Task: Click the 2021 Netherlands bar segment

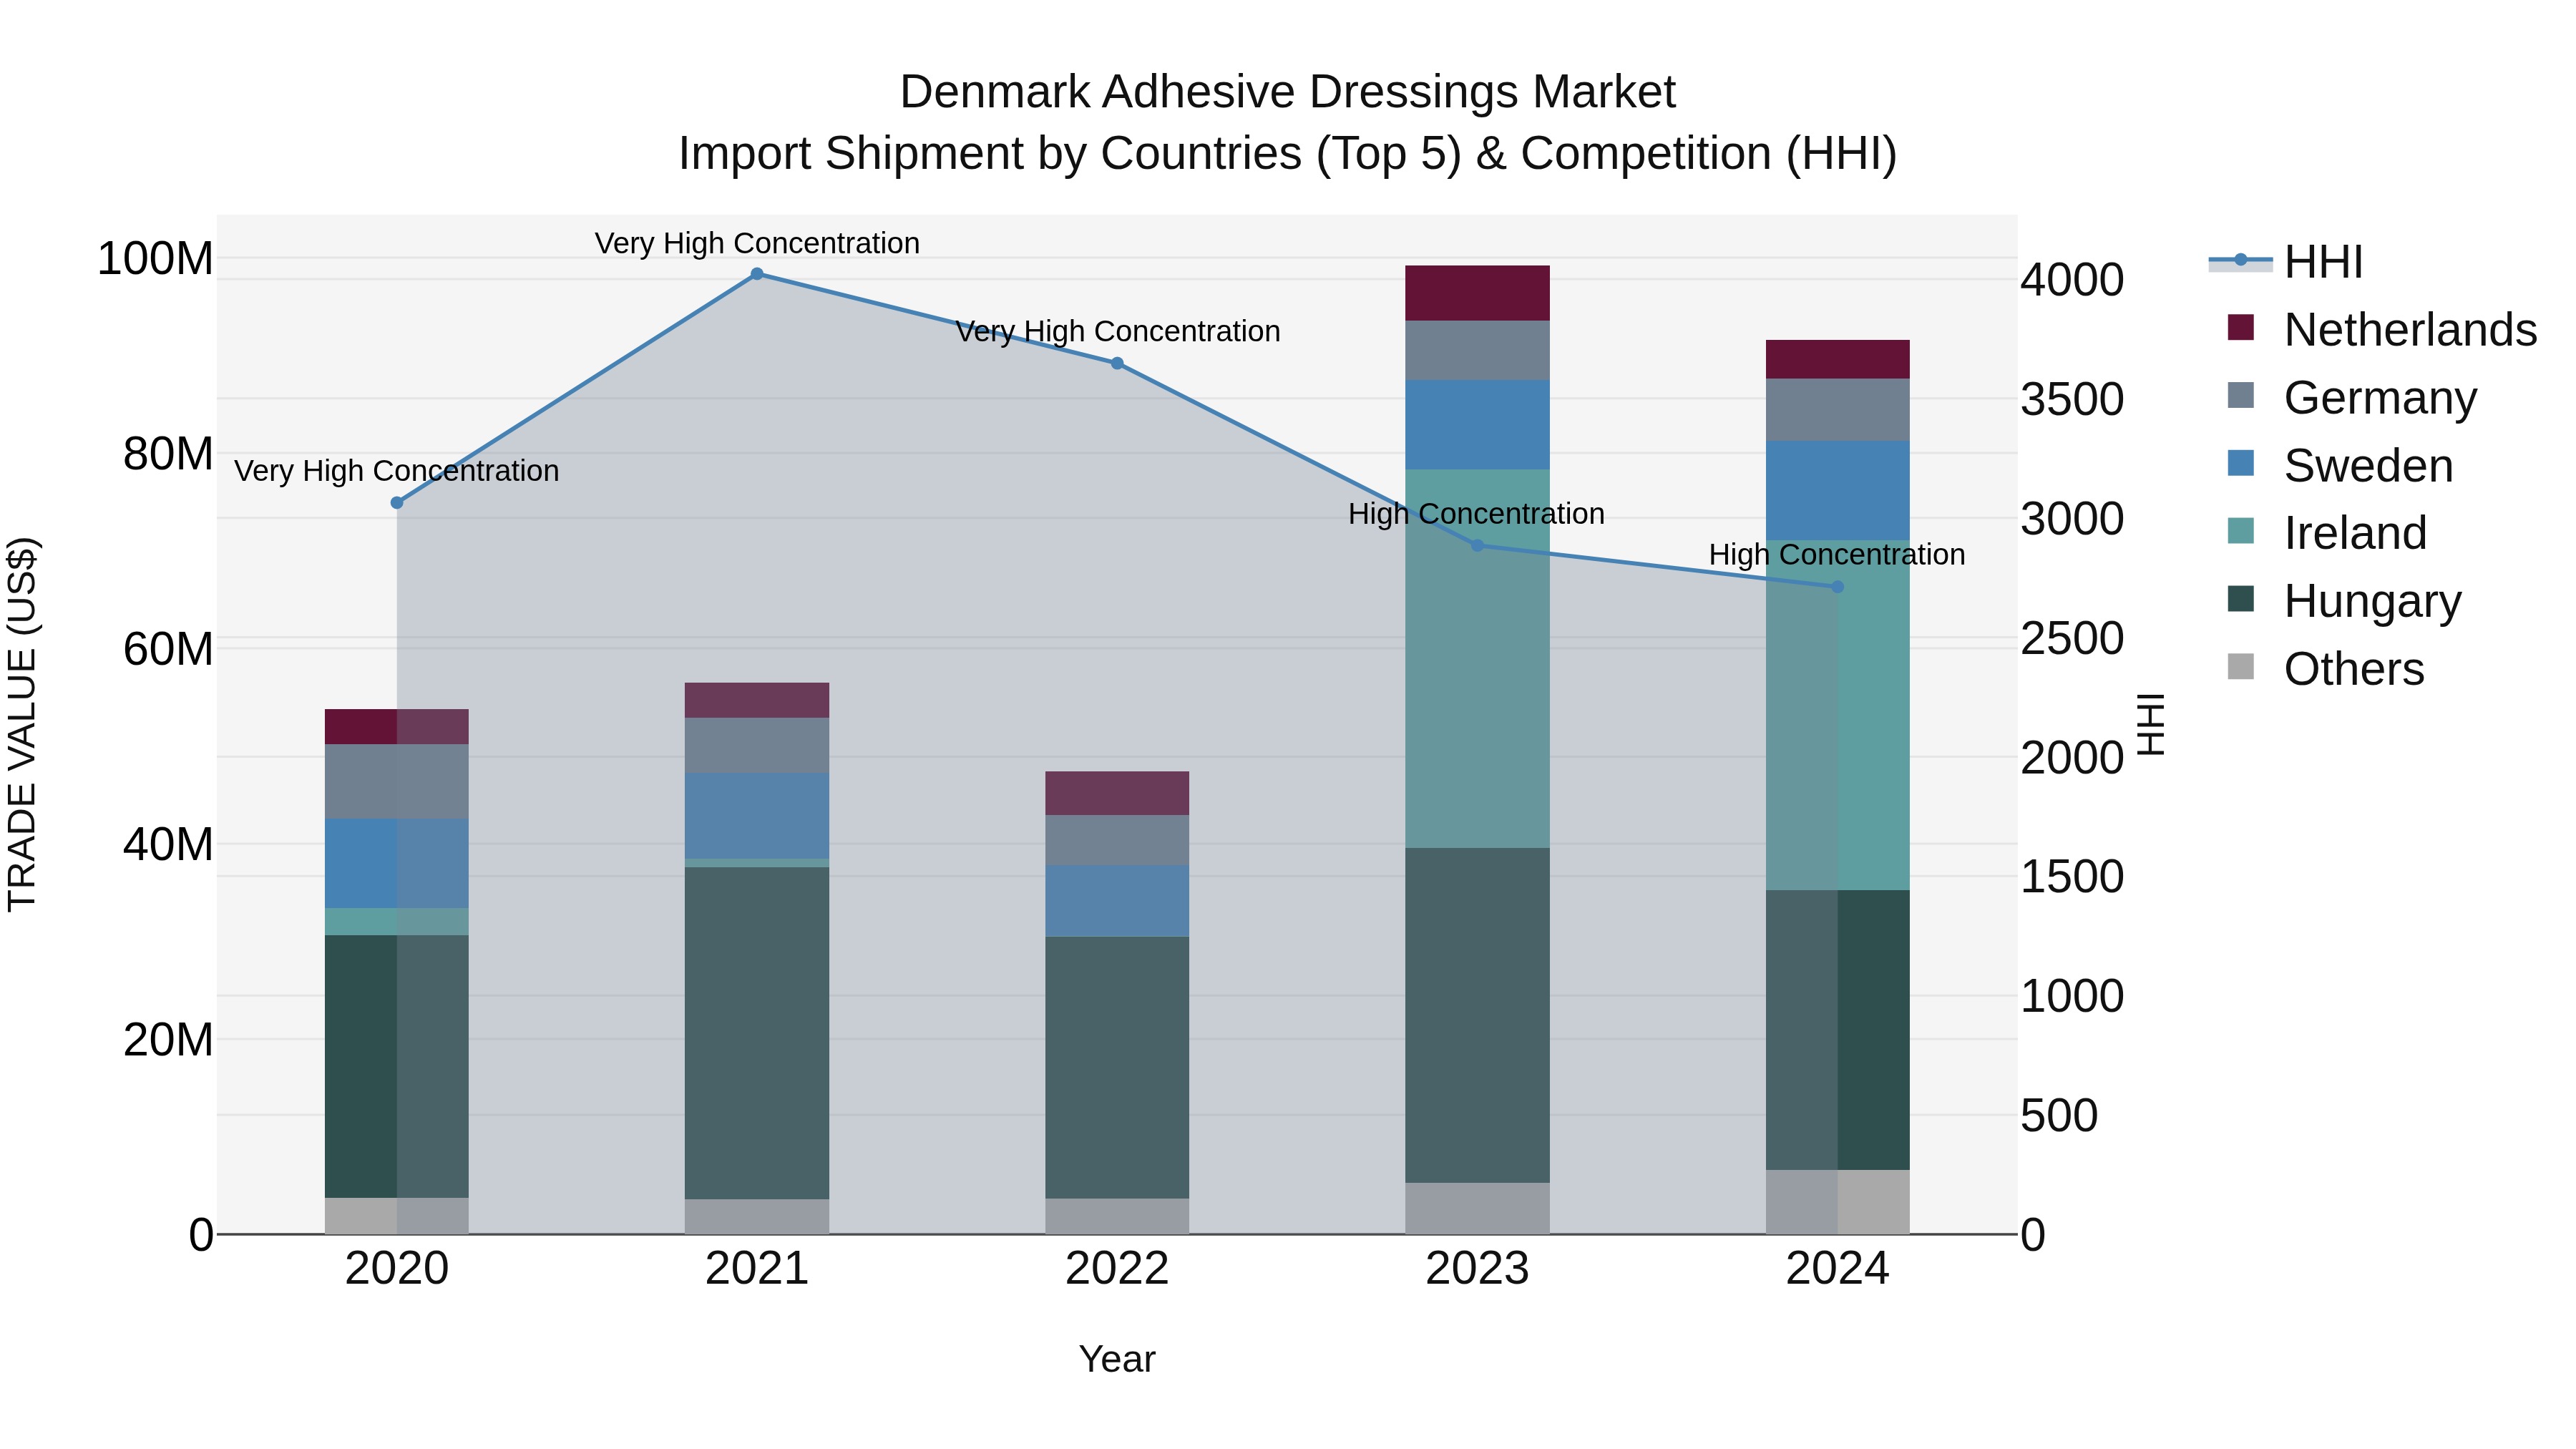Action: pos(757,700)
